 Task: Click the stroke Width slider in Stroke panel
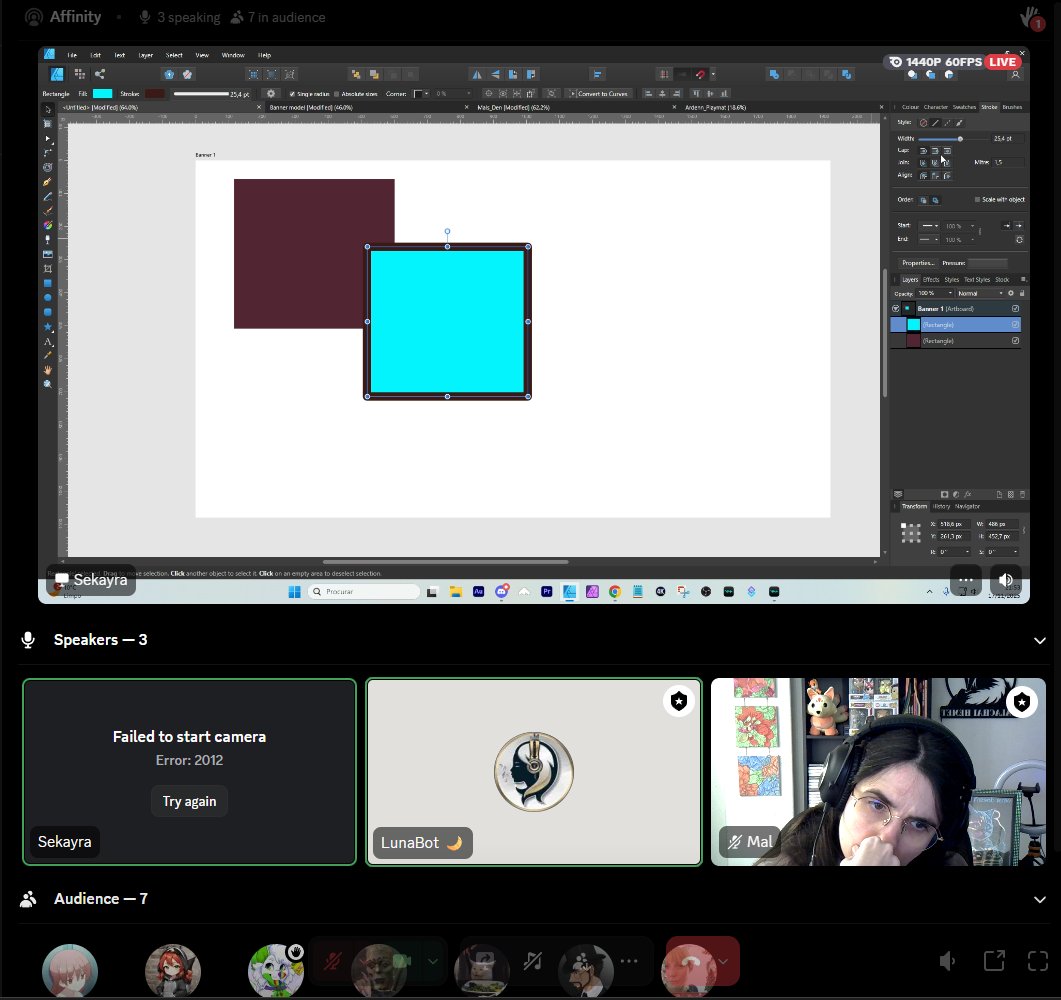951,139
